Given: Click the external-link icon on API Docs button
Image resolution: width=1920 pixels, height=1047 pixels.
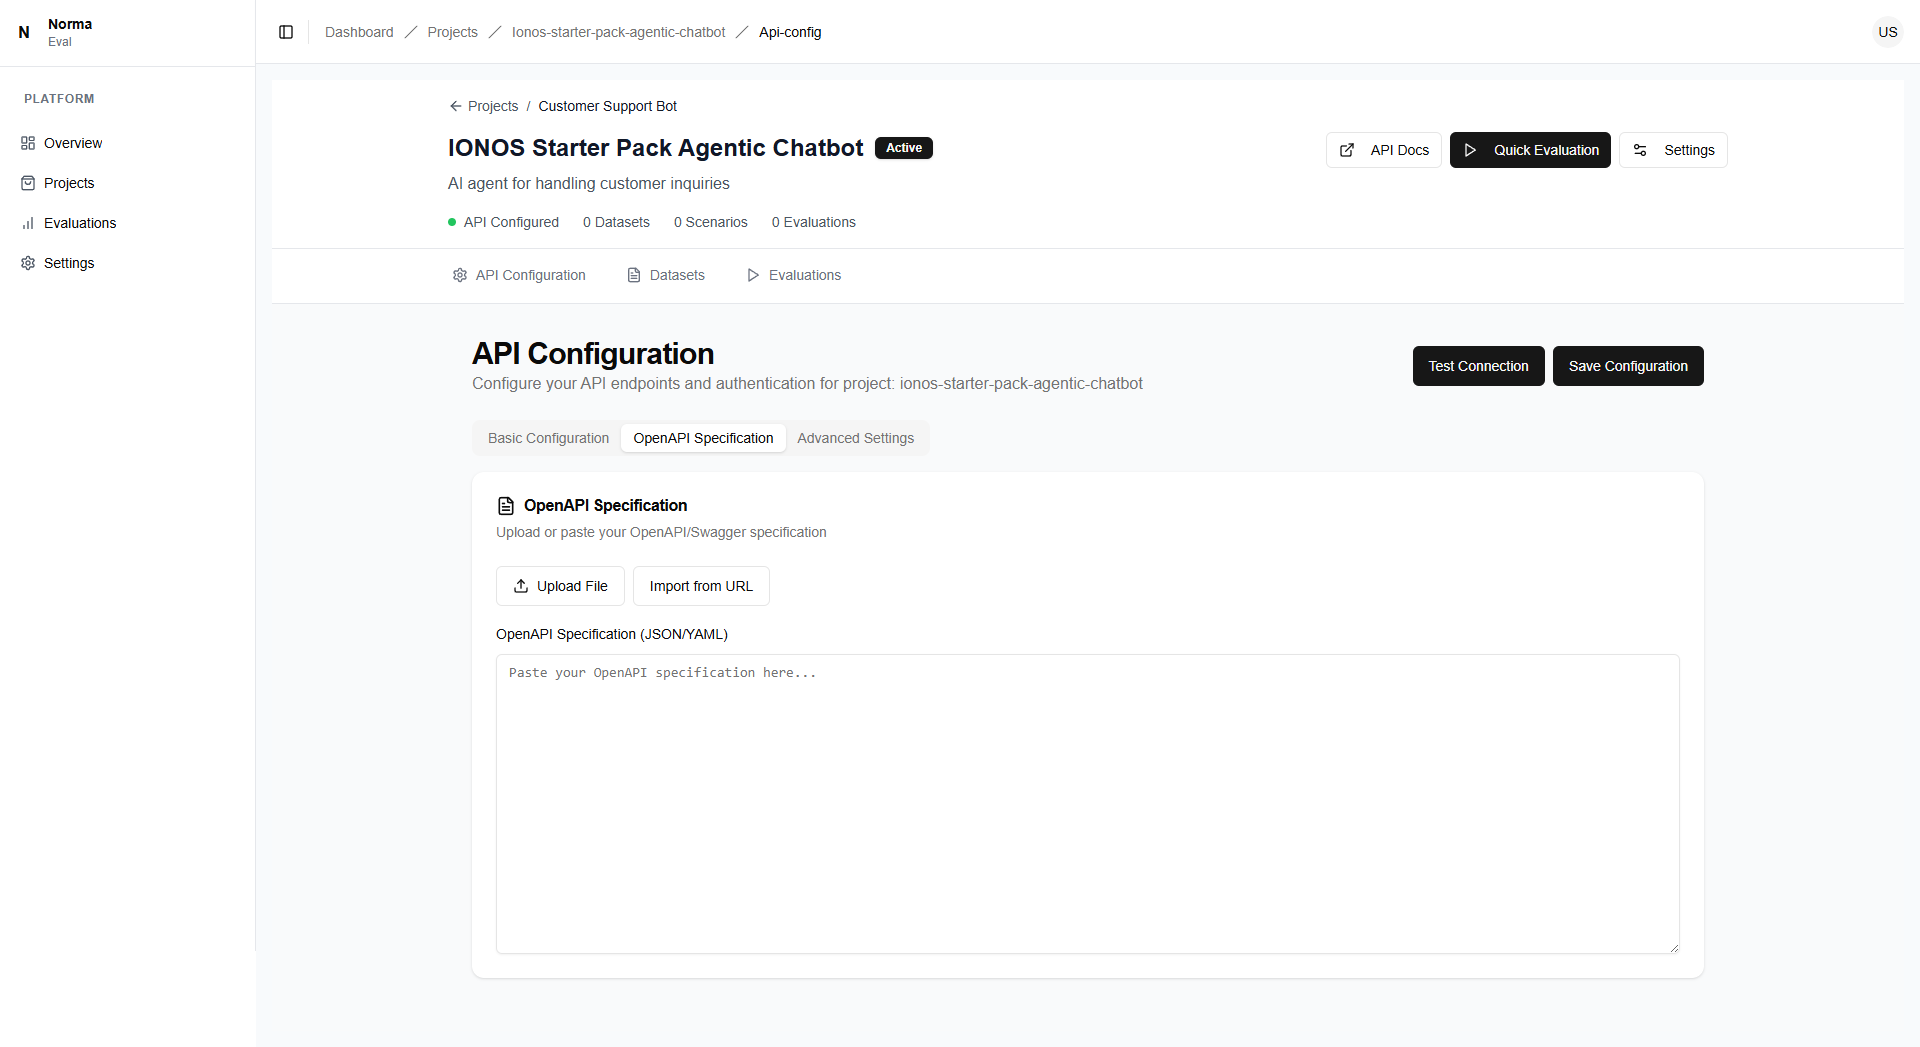Looking at the screenshot, I should (1349, 150).
